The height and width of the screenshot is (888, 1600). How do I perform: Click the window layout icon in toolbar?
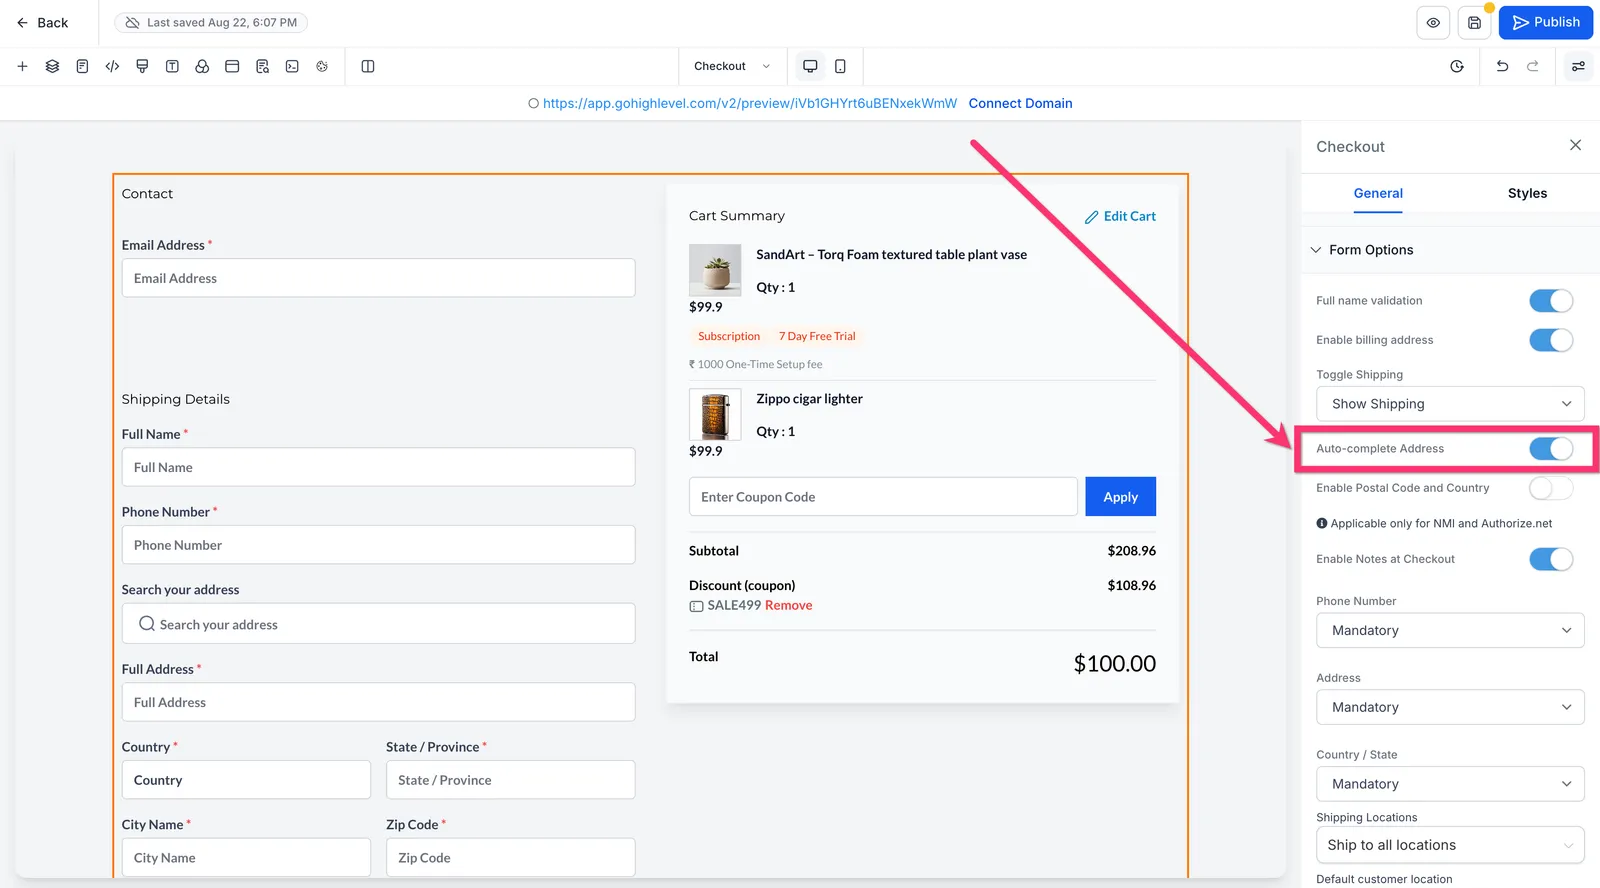(x=232, y=66)
